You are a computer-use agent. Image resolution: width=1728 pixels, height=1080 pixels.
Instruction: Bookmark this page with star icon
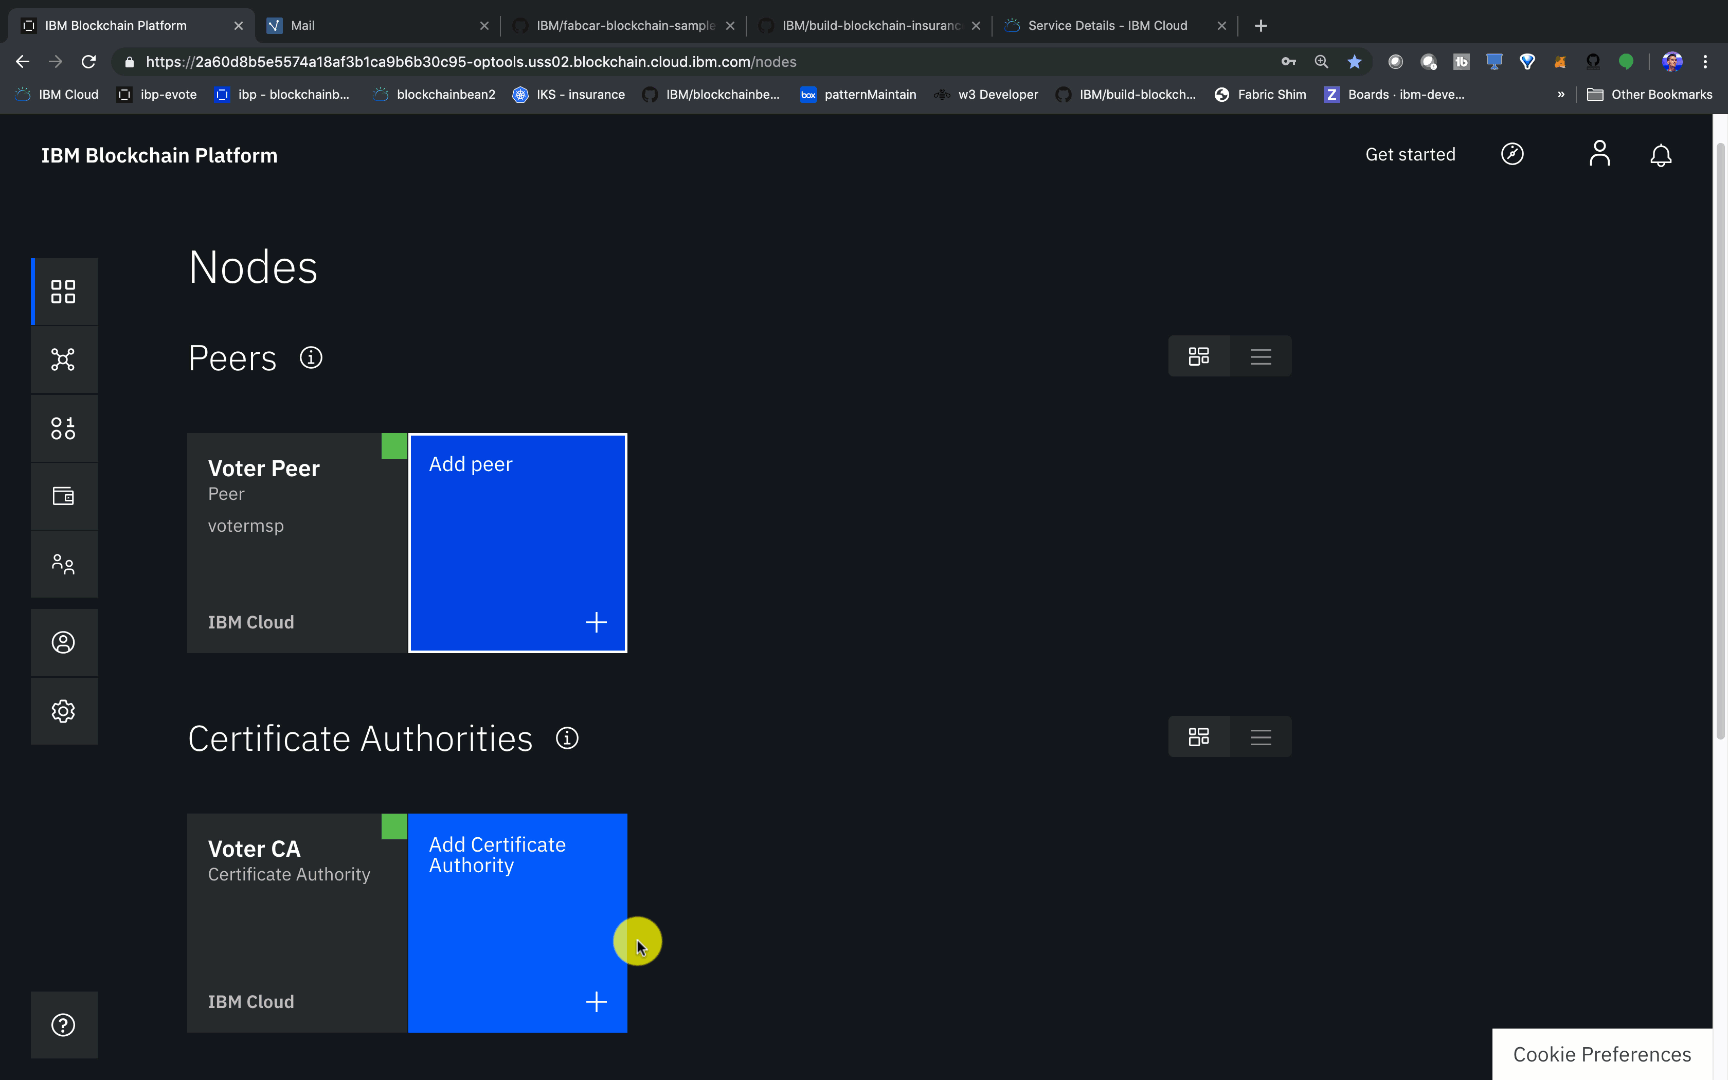point(1354,62)
